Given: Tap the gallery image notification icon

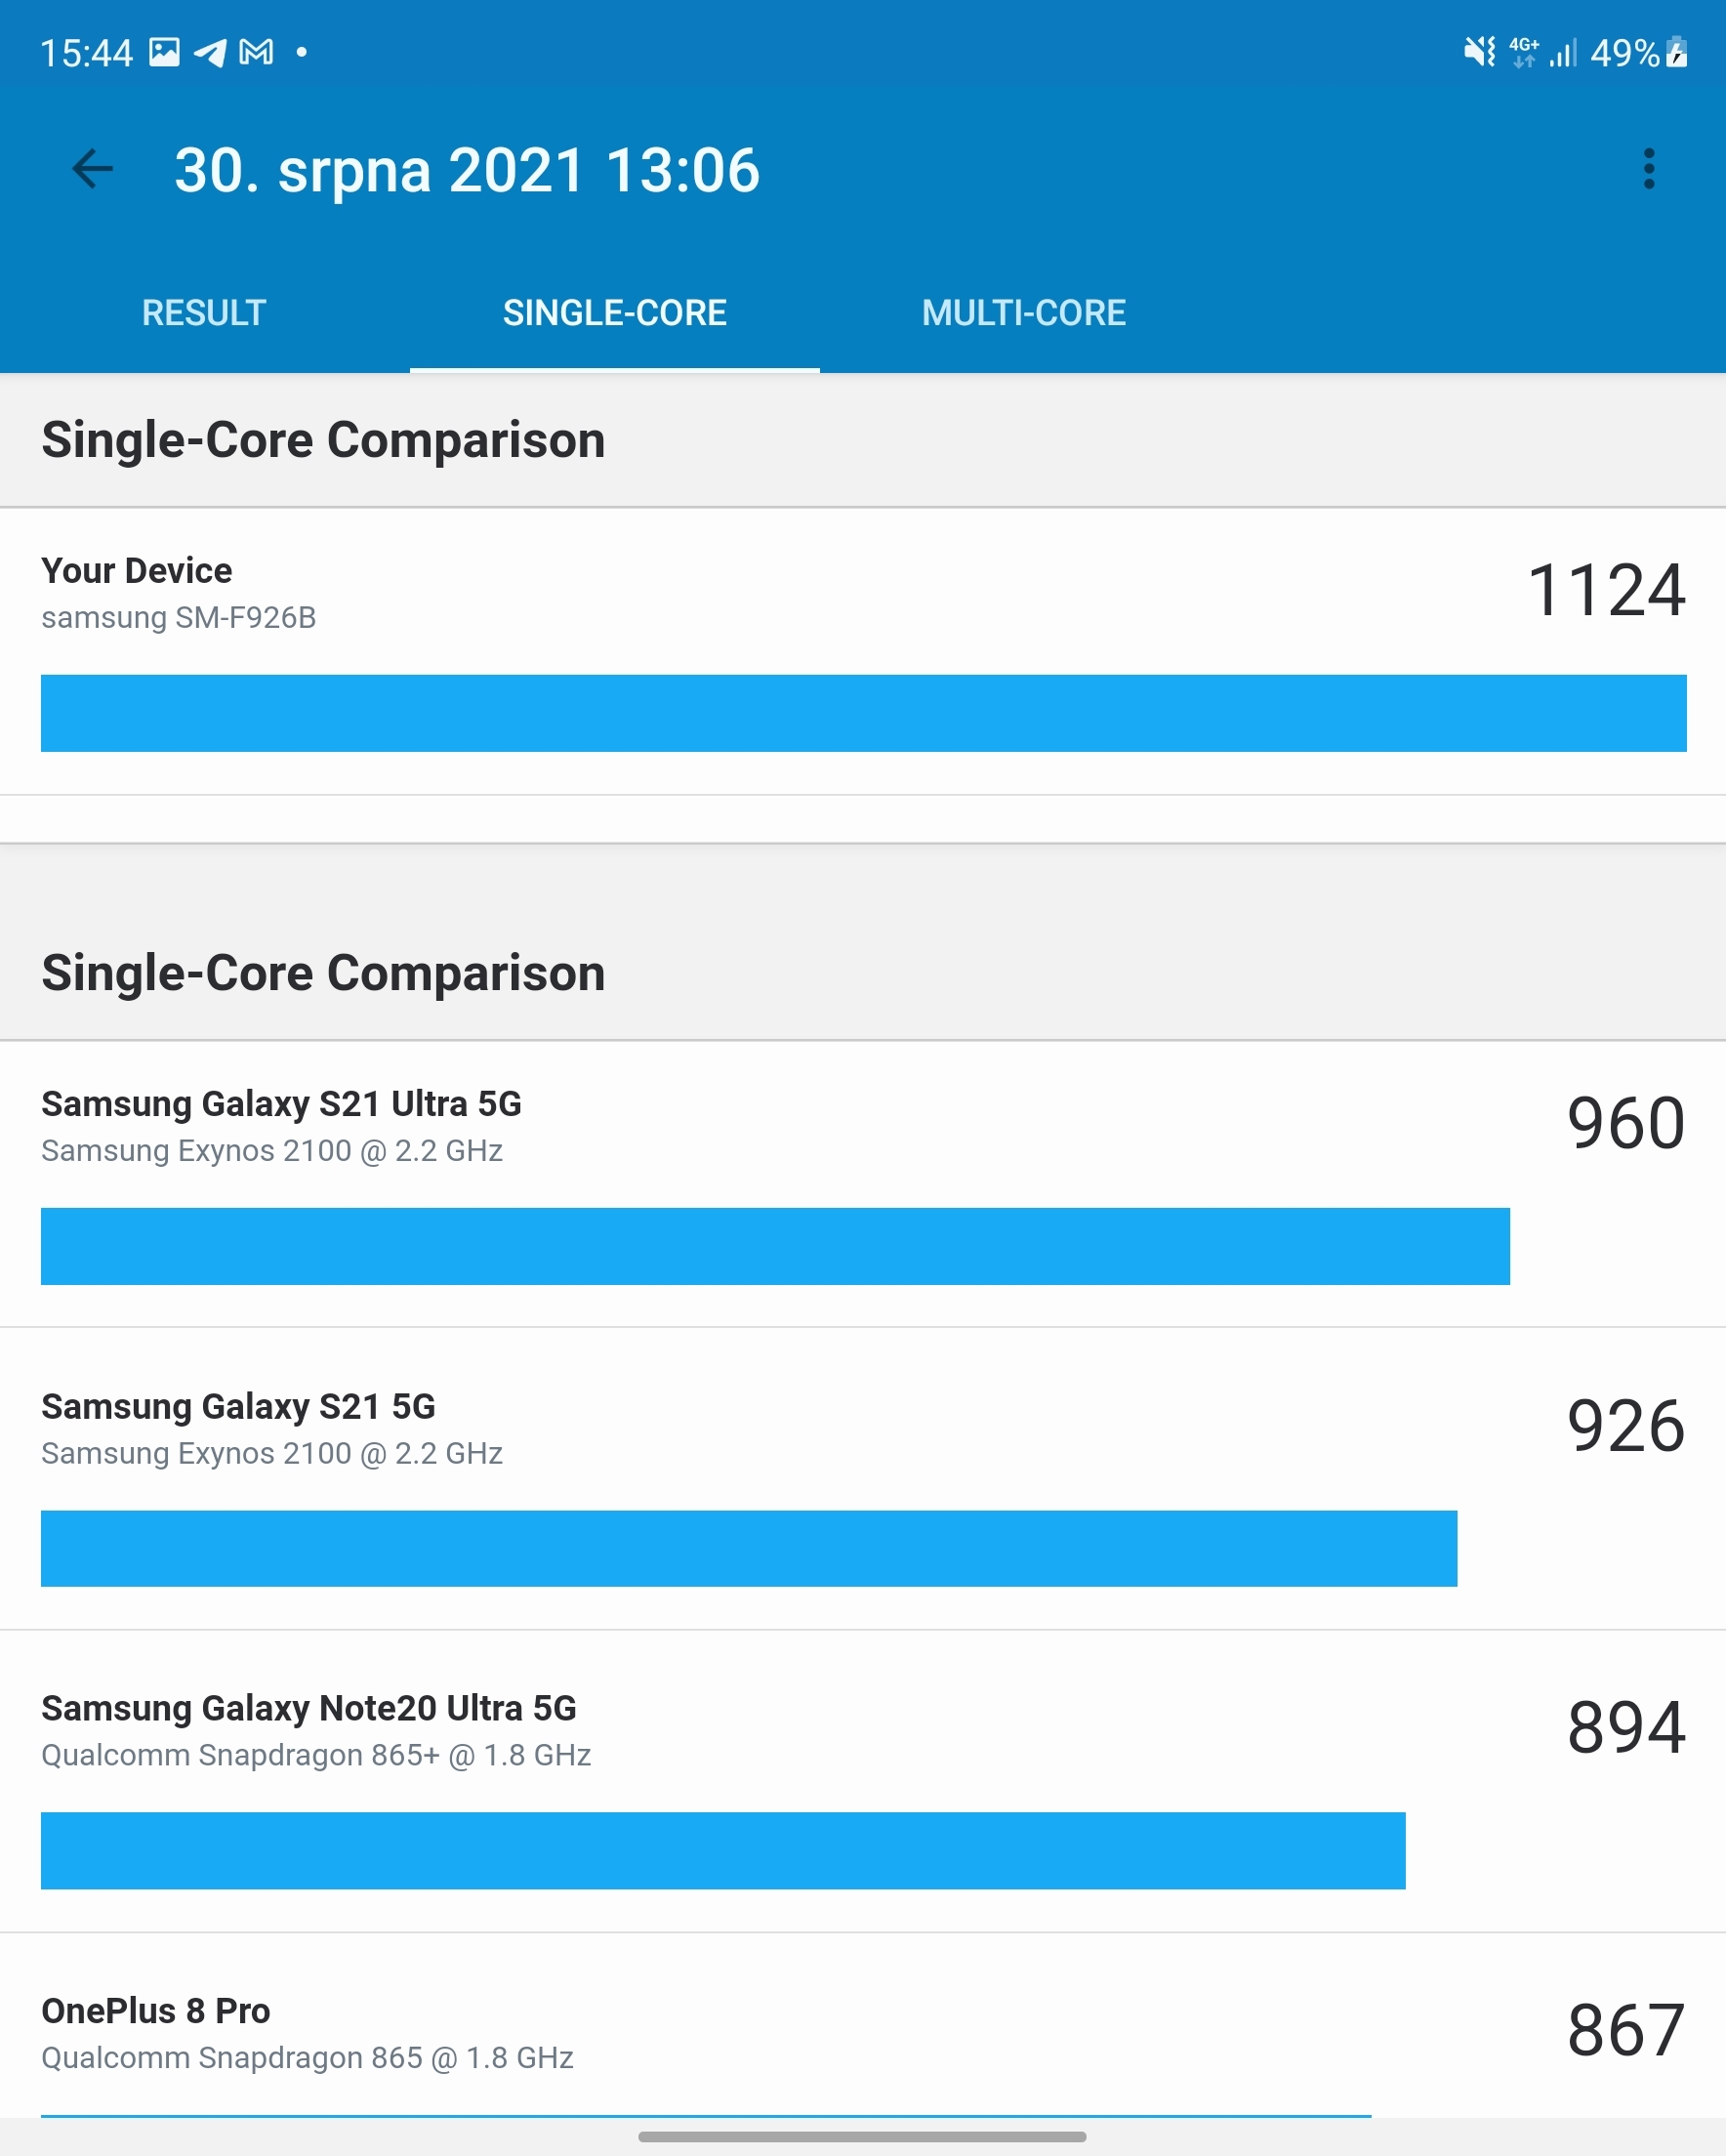Looking at the screenshot, I should pos(164,52).
